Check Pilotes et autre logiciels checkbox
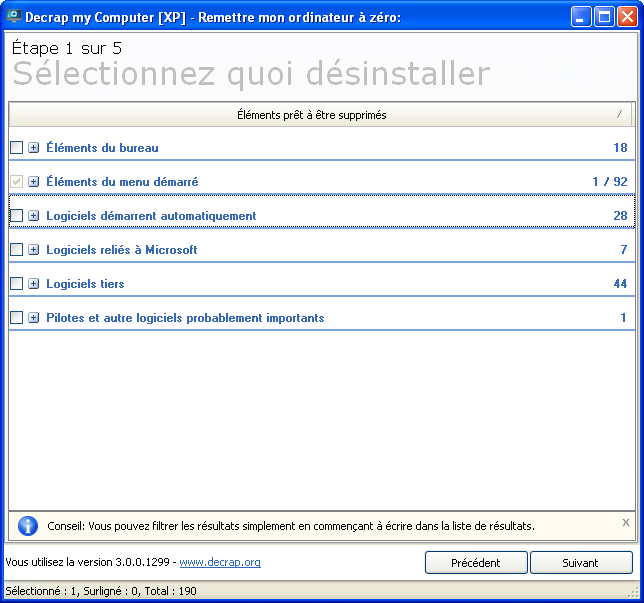 tap(16, 318)
